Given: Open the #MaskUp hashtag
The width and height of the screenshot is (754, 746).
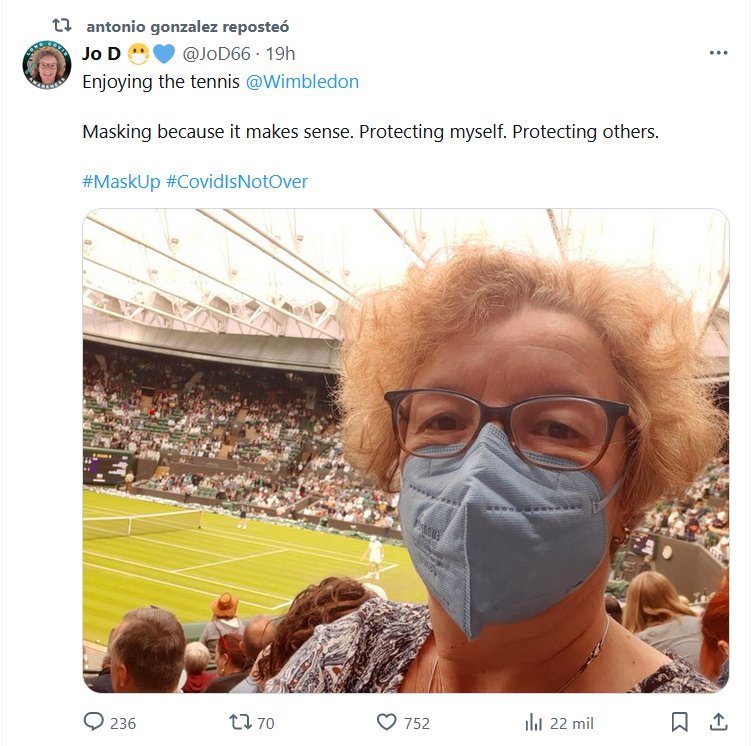Looking at the screenshot, I should pyautogui.click(x=121, y=182).
